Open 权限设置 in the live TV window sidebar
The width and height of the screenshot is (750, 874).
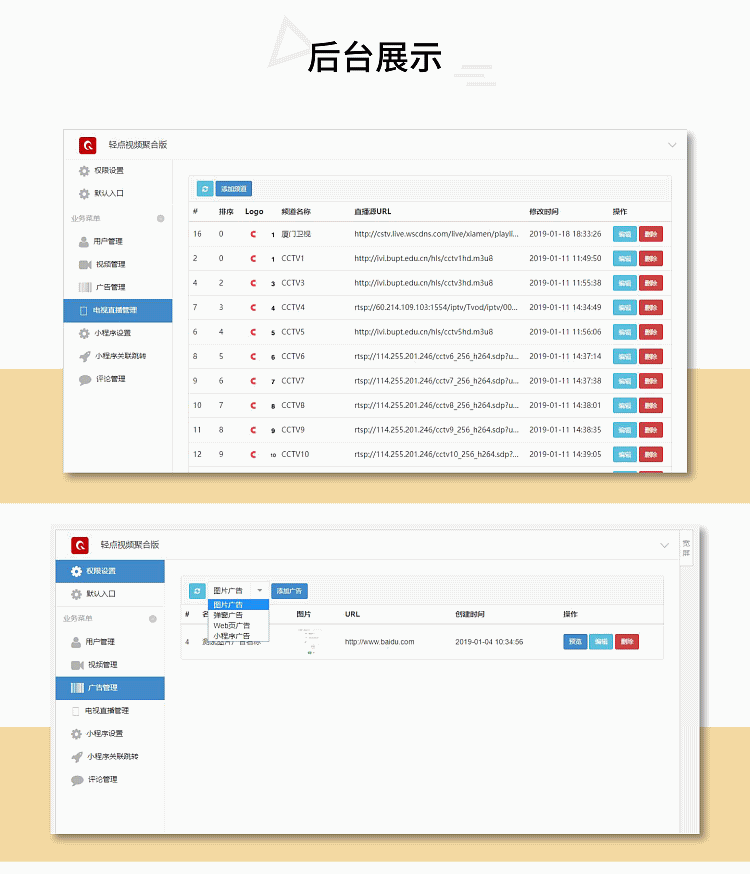[x=118, y=171]
